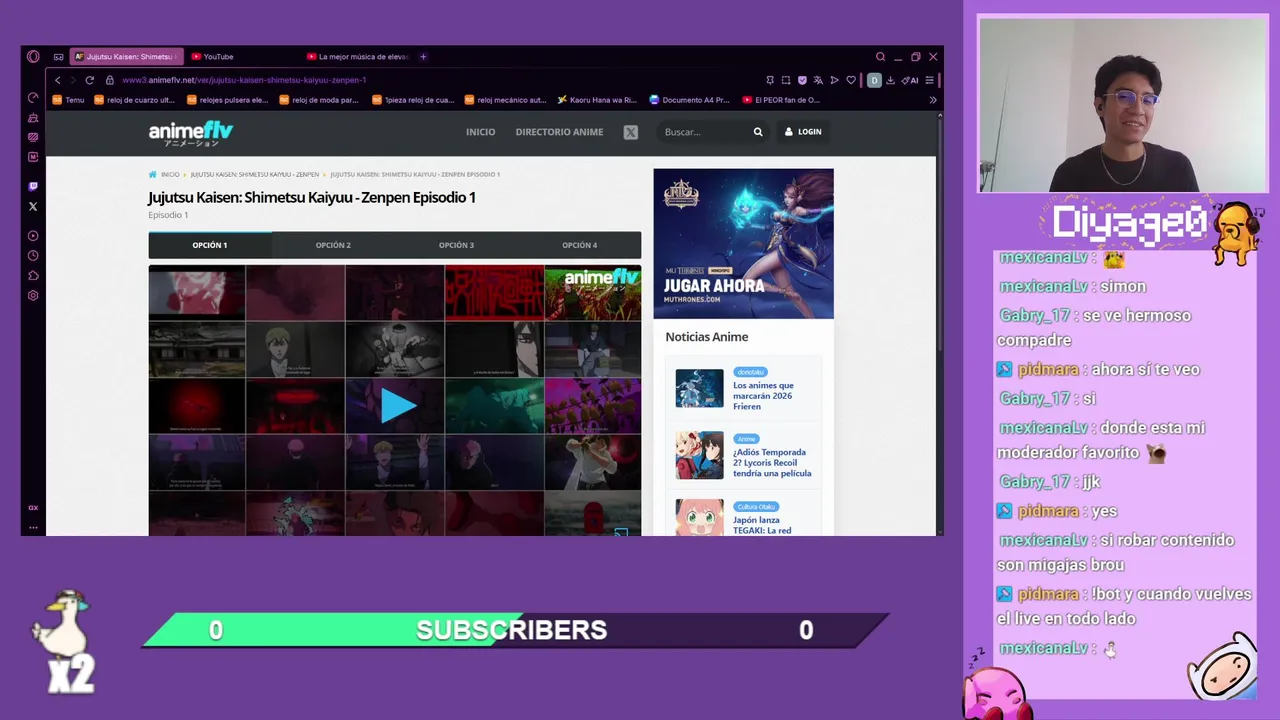Switch to La mejor música tab
Viewport: 1280px width, 720px height.
click(358, 57)
